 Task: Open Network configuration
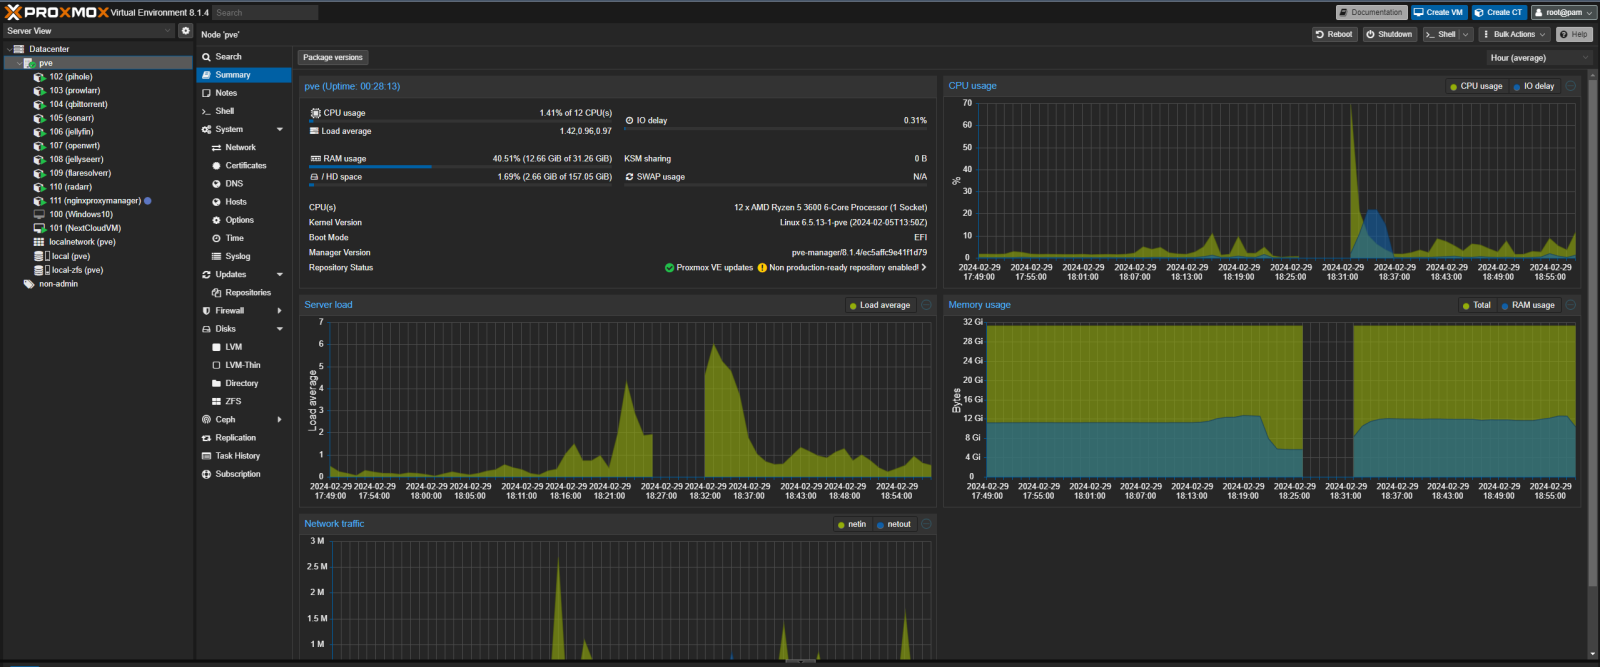(244, 147)
